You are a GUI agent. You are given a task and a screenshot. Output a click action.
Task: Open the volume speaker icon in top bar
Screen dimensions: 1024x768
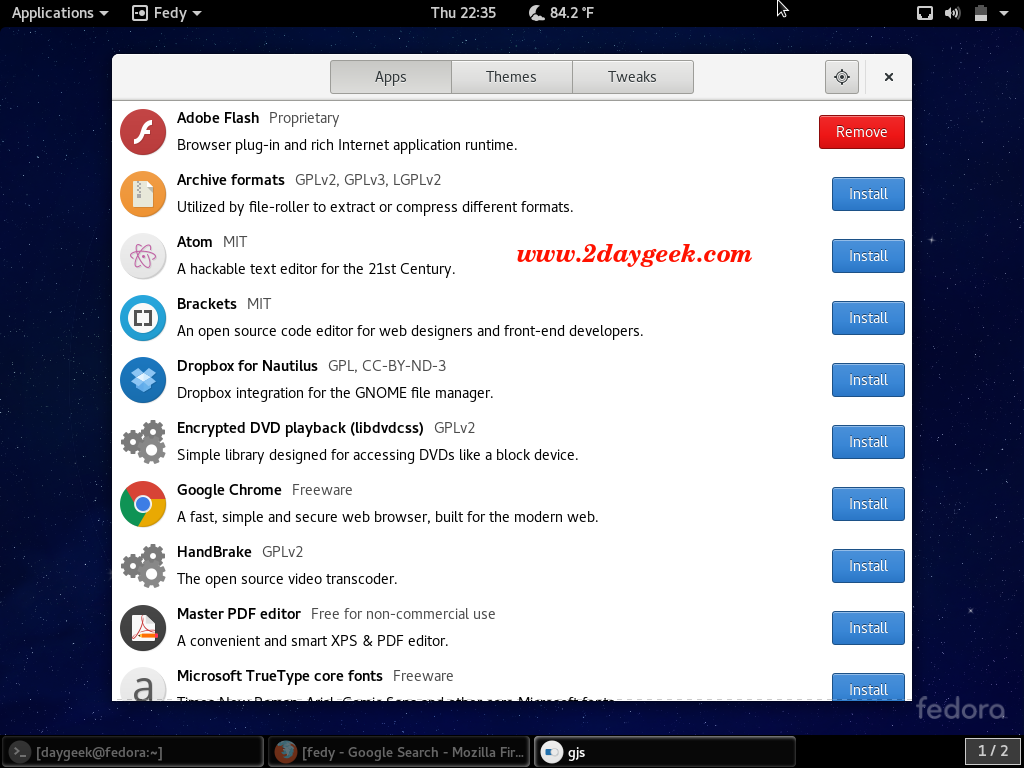(x=952, y=13)
